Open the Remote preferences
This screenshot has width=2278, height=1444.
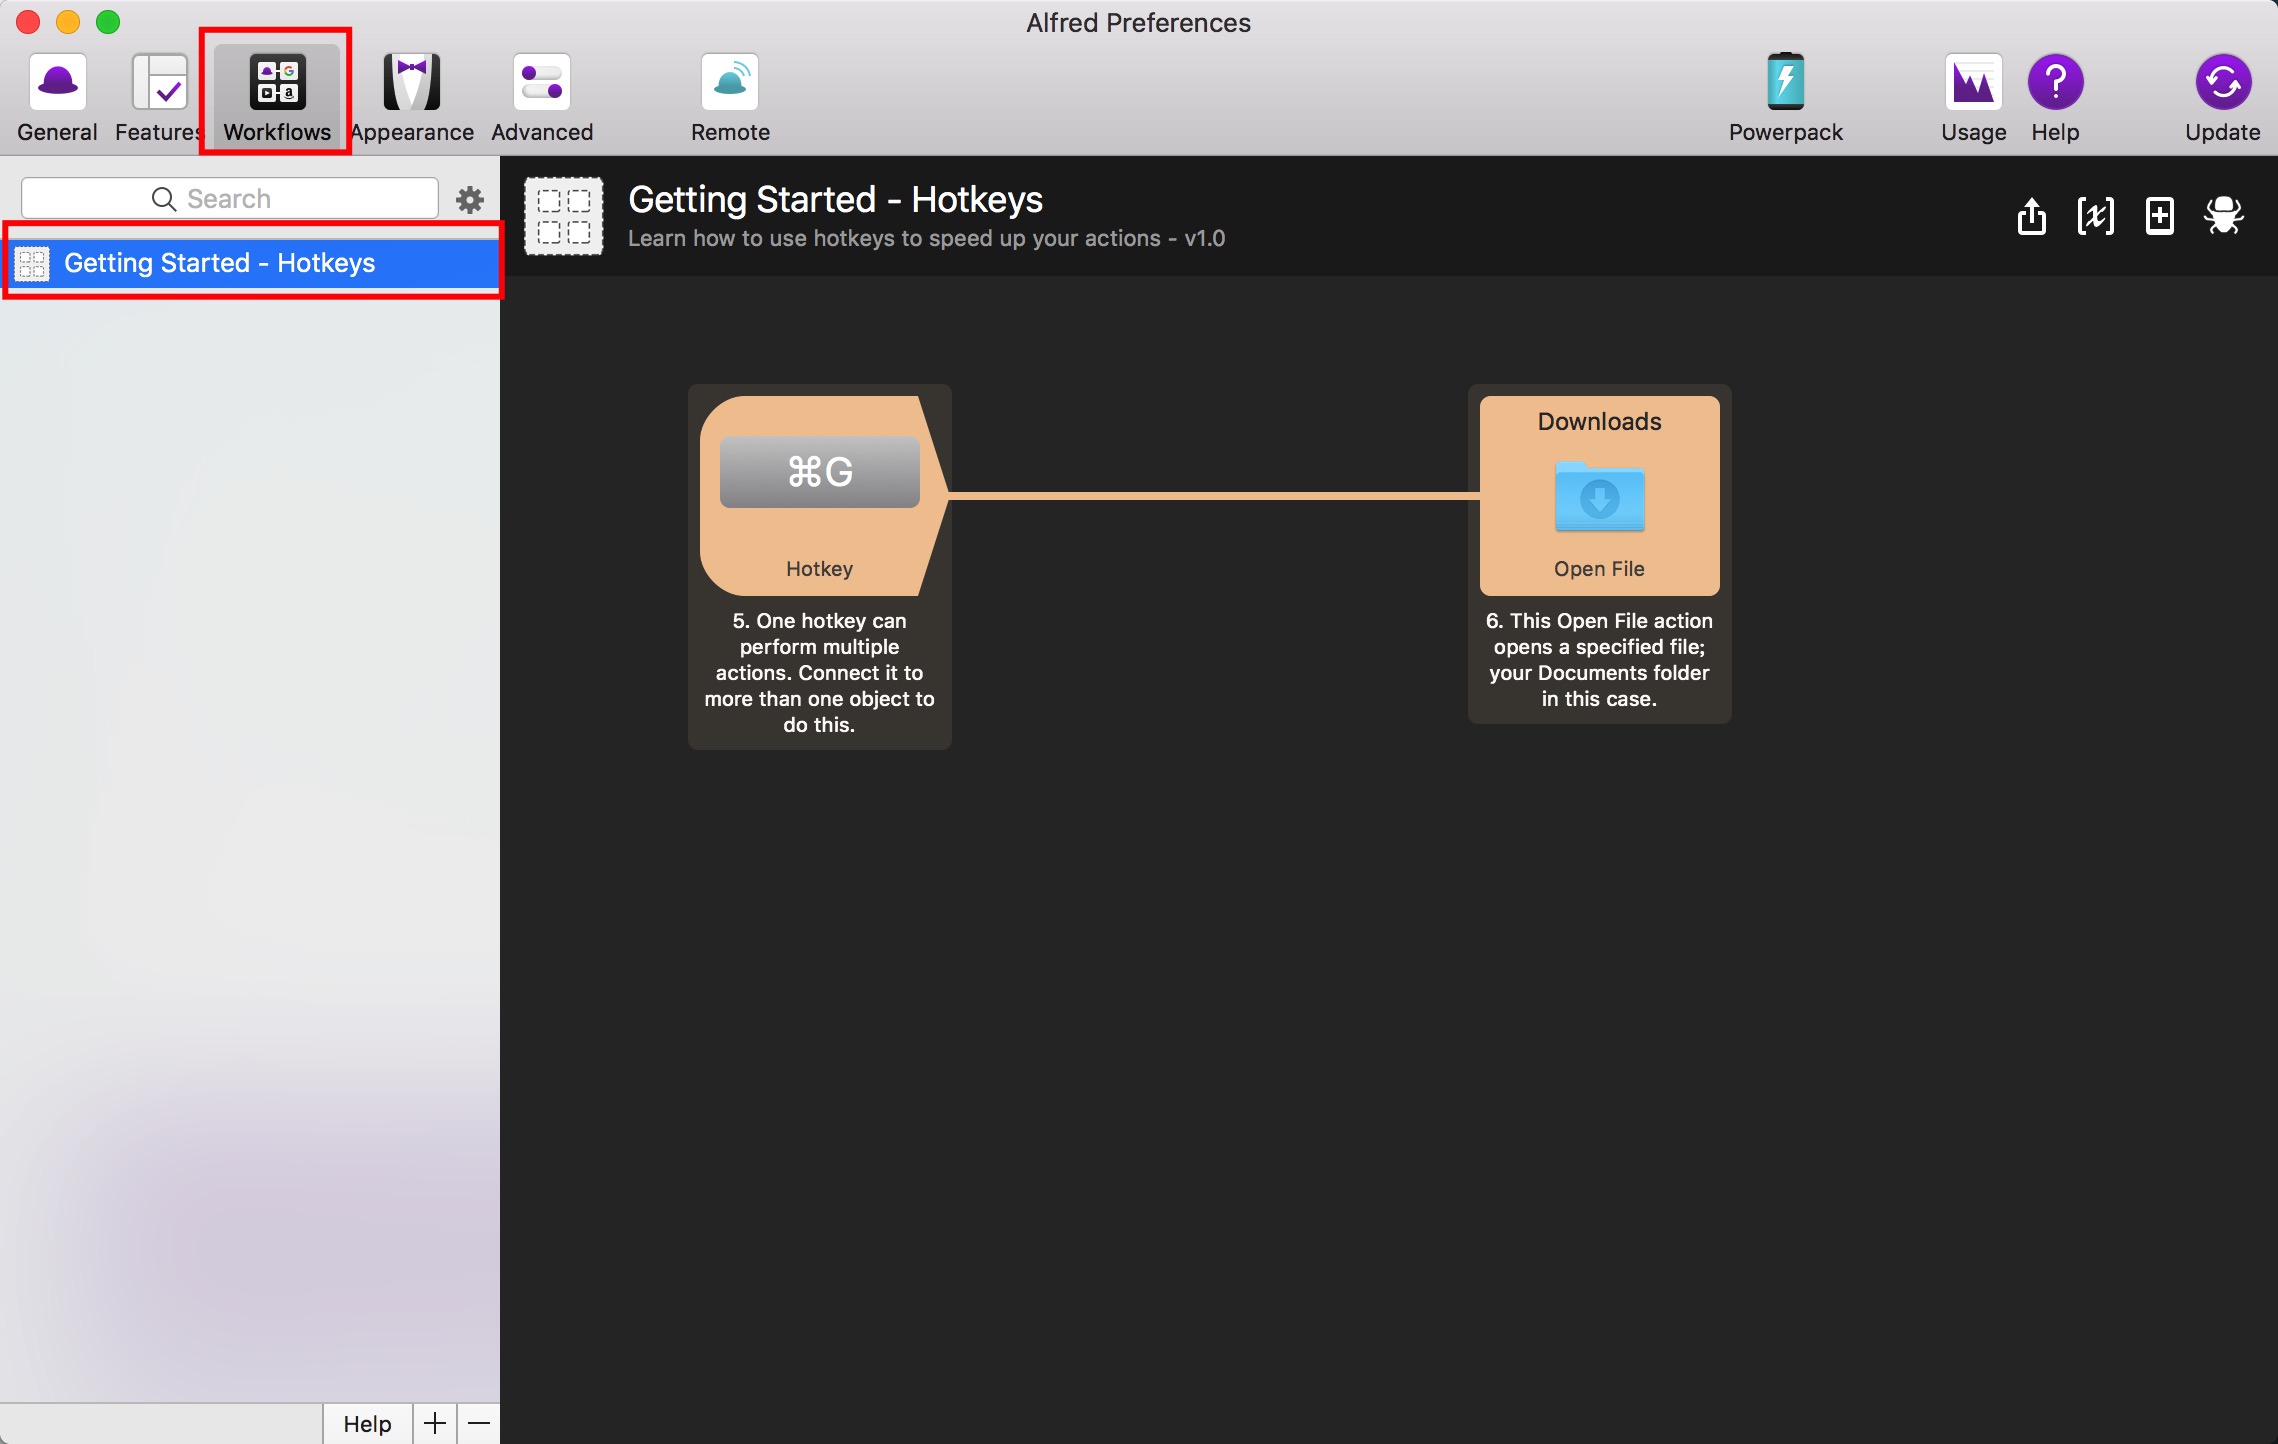[730, 97]
